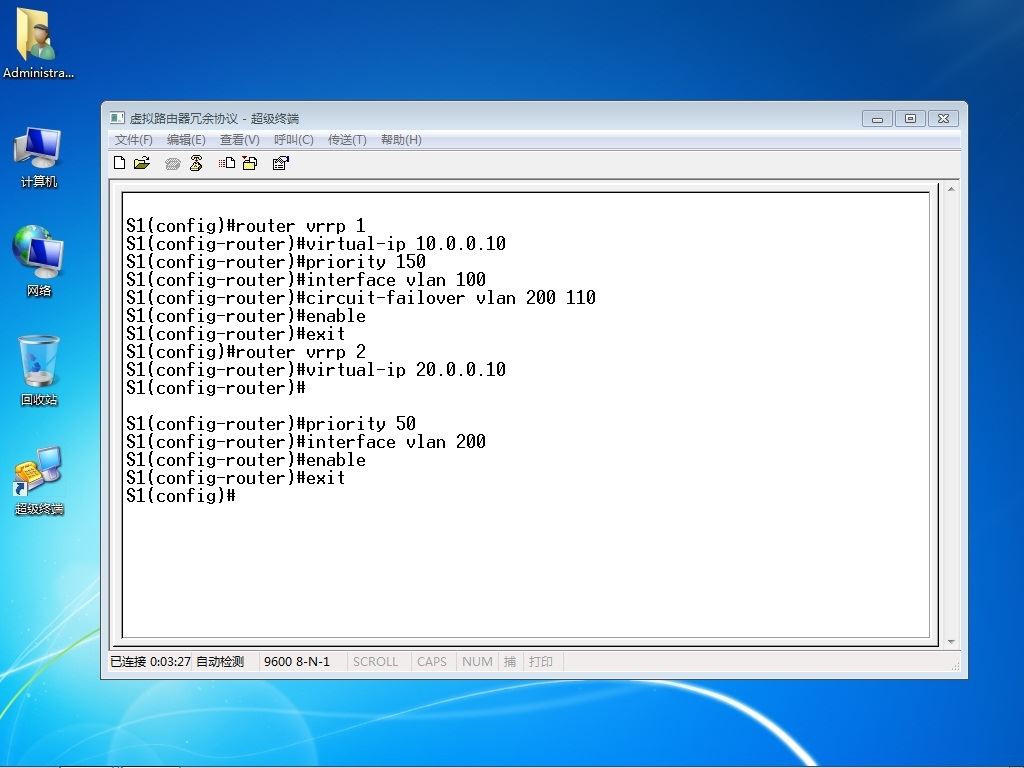Click the 'priority 50' line
The image size is (1024, 768).
point(271,424)
